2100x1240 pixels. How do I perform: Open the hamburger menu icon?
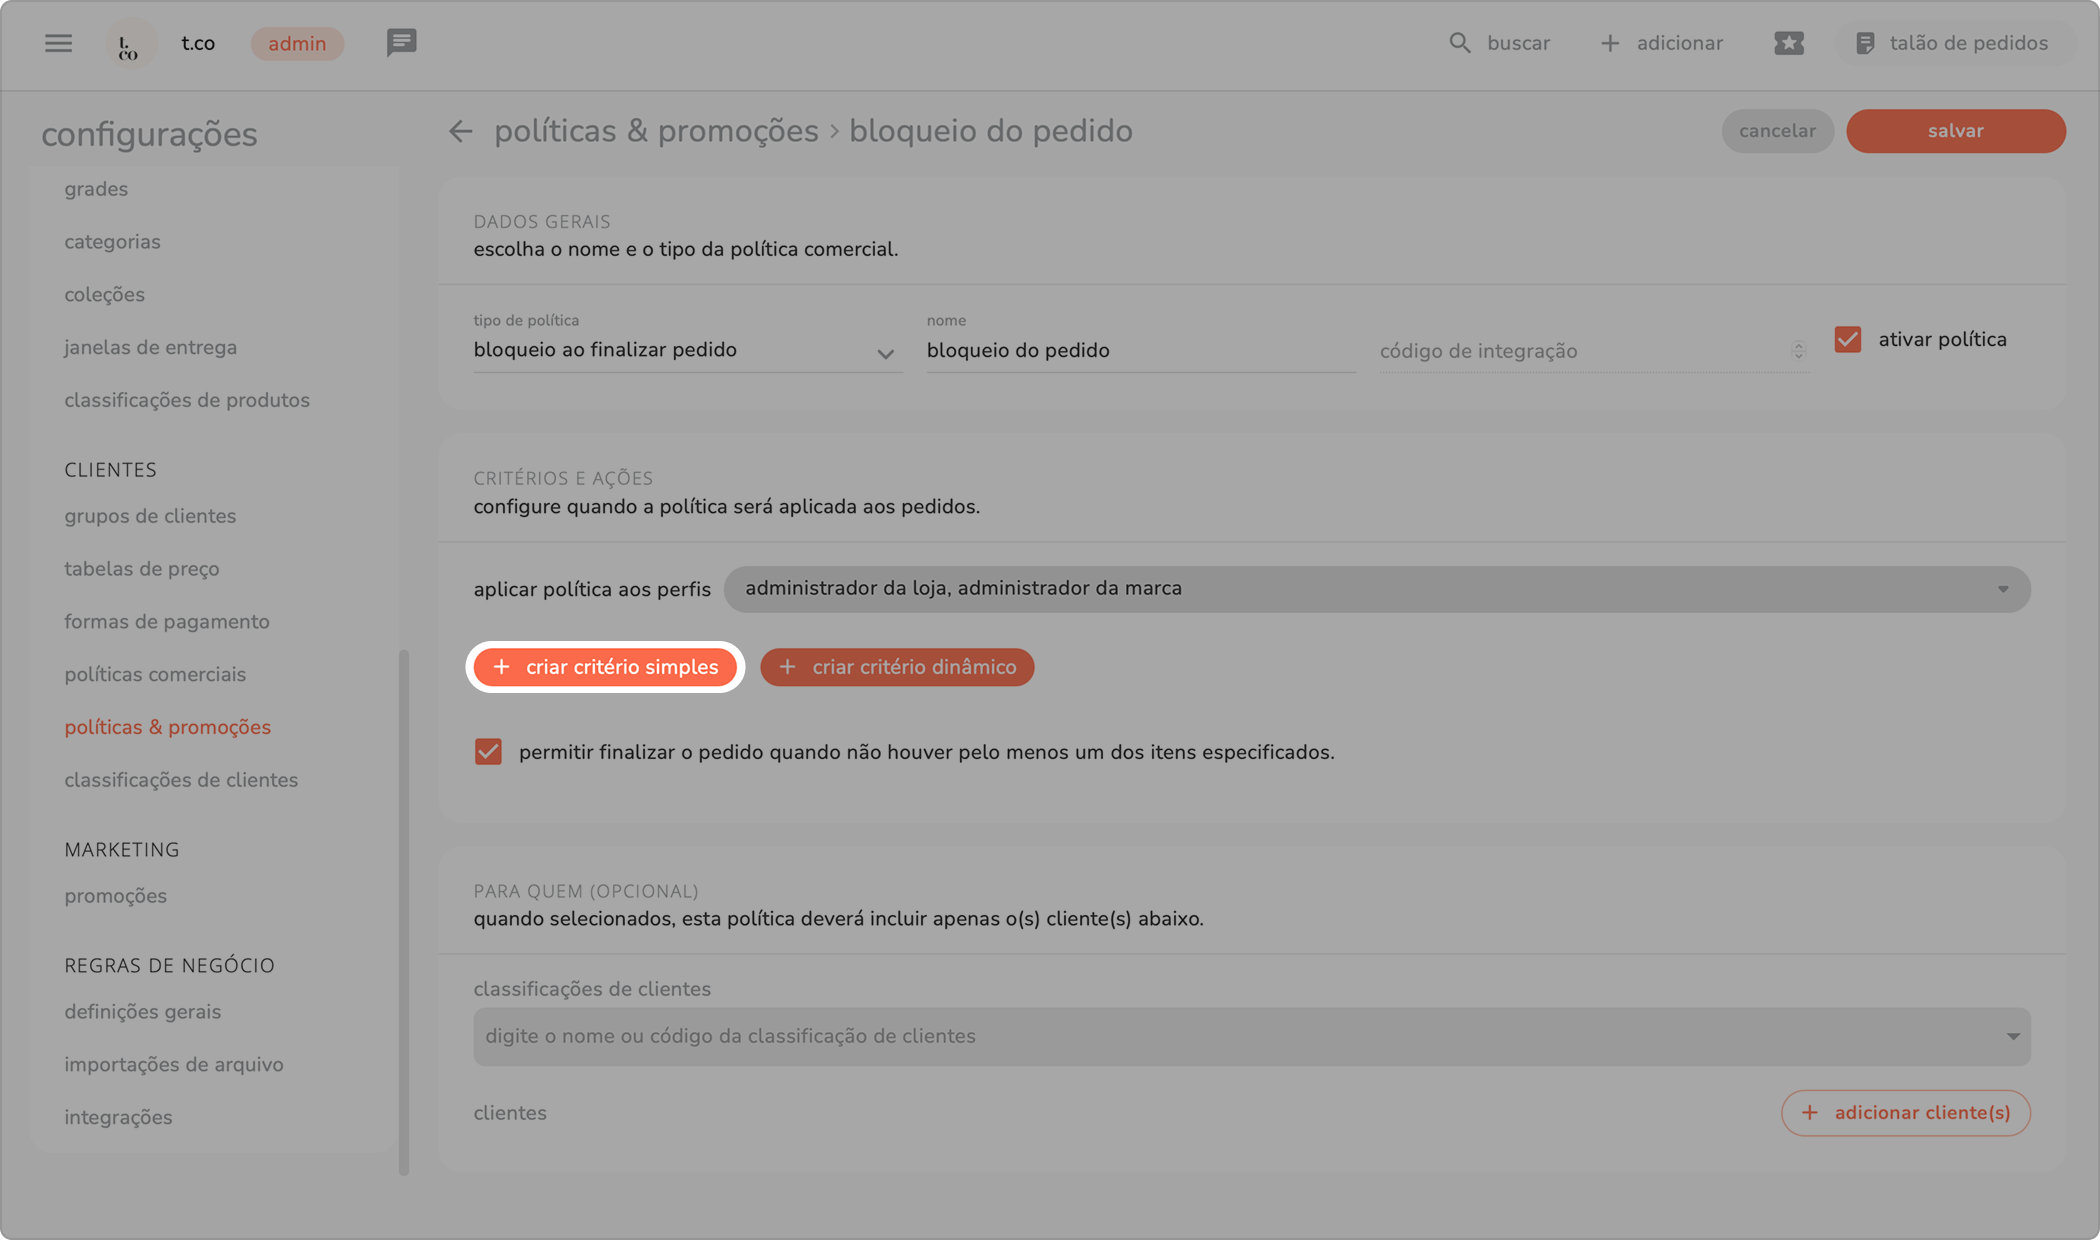click(58, 43)
